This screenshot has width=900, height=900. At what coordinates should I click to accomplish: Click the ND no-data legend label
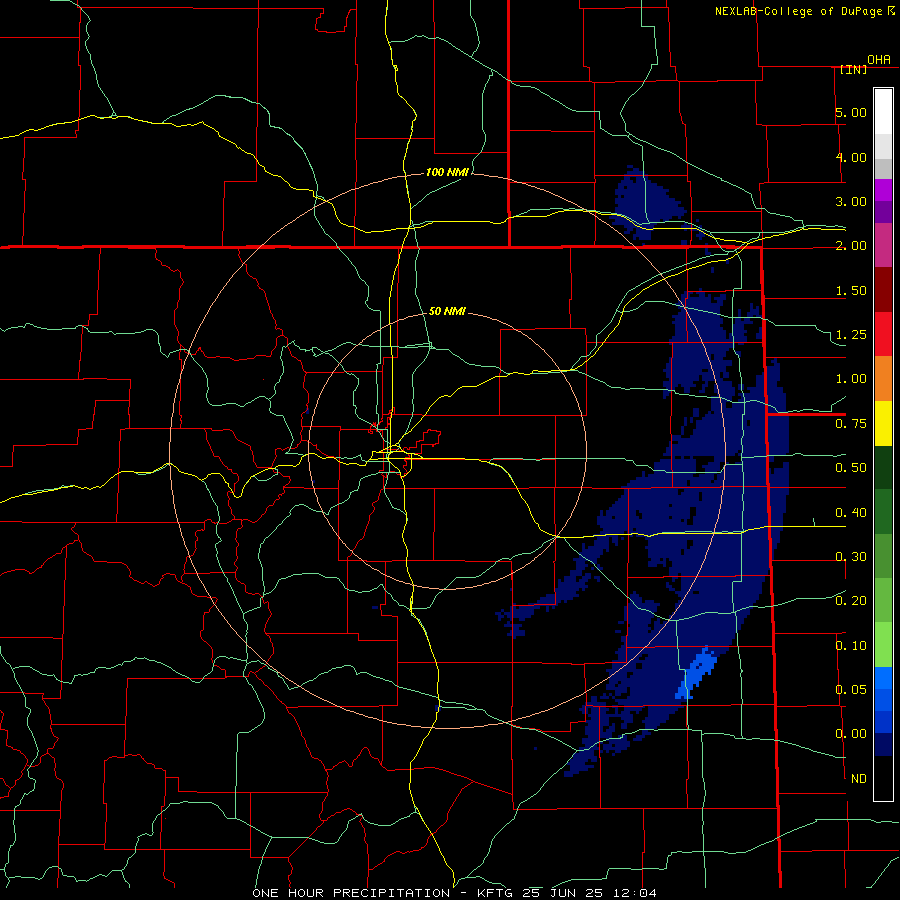(x=859, y=779)
